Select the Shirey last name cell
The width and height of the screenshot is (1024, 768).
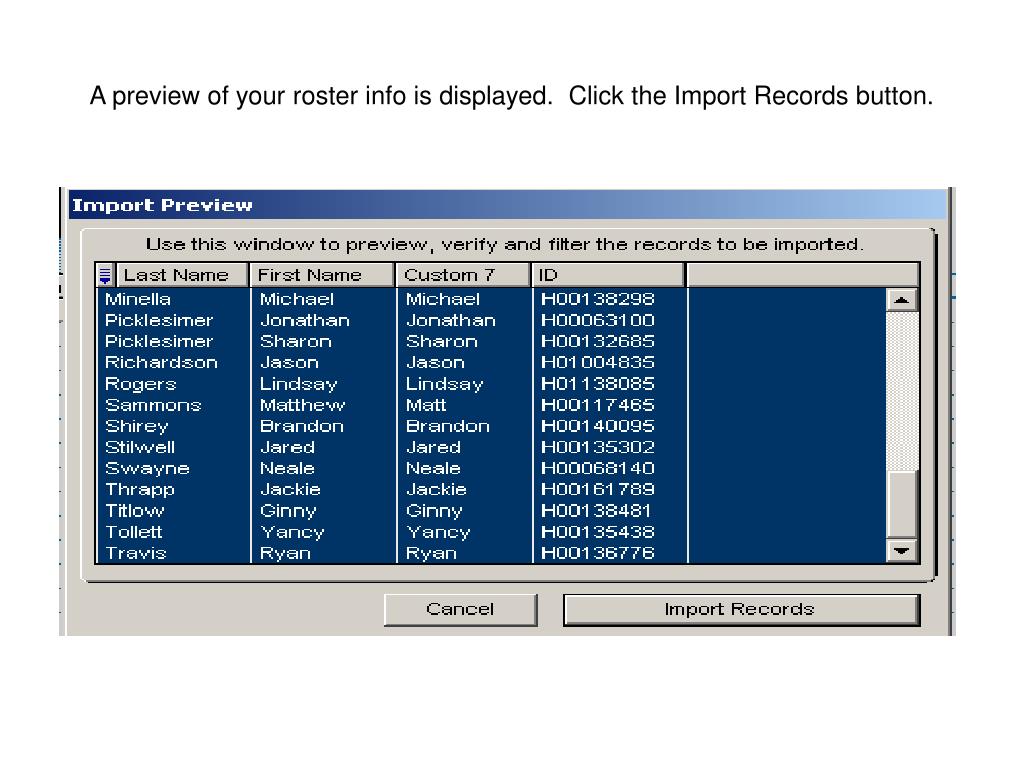tap(136, 426)
